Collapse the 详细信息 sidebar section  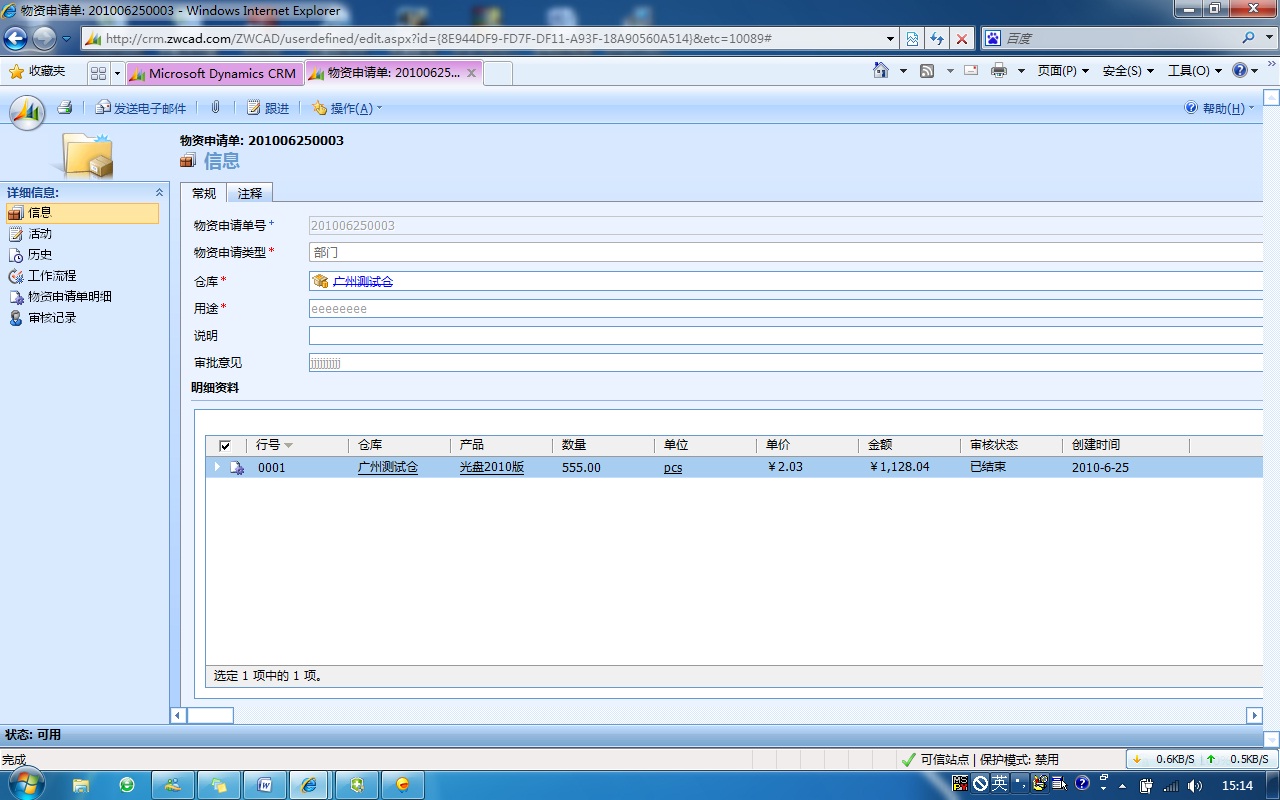[158, 192]
